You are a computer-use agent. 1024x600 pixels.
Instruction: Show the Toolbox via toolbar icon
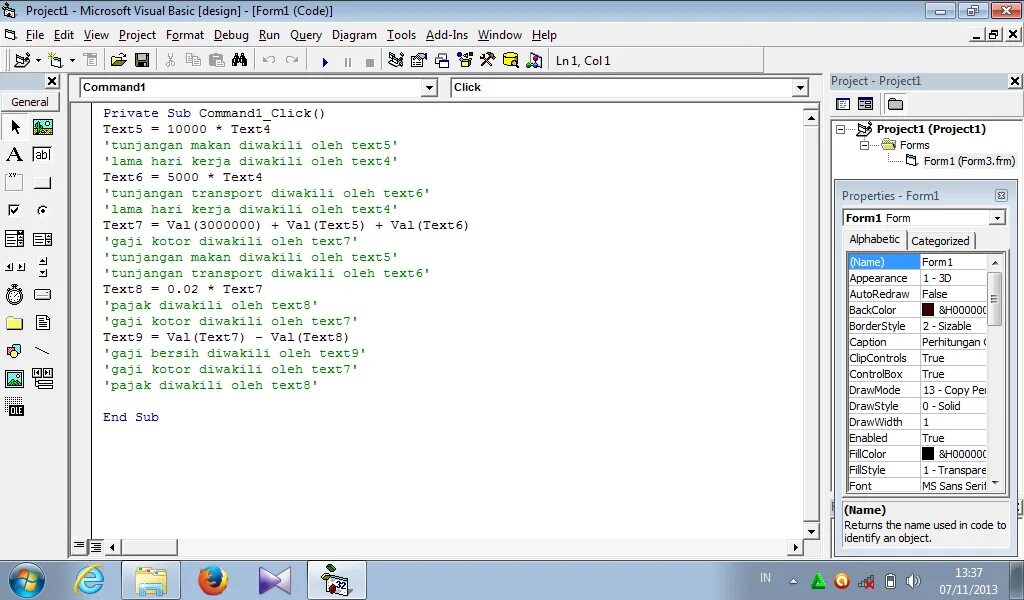coord(487,61)
